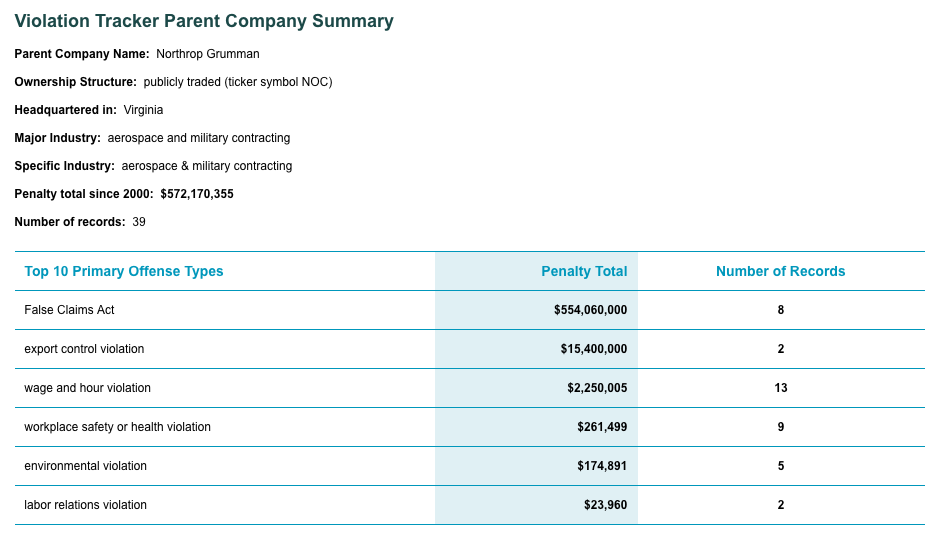Click the $23,960 penalty amount

pos(605,504)
